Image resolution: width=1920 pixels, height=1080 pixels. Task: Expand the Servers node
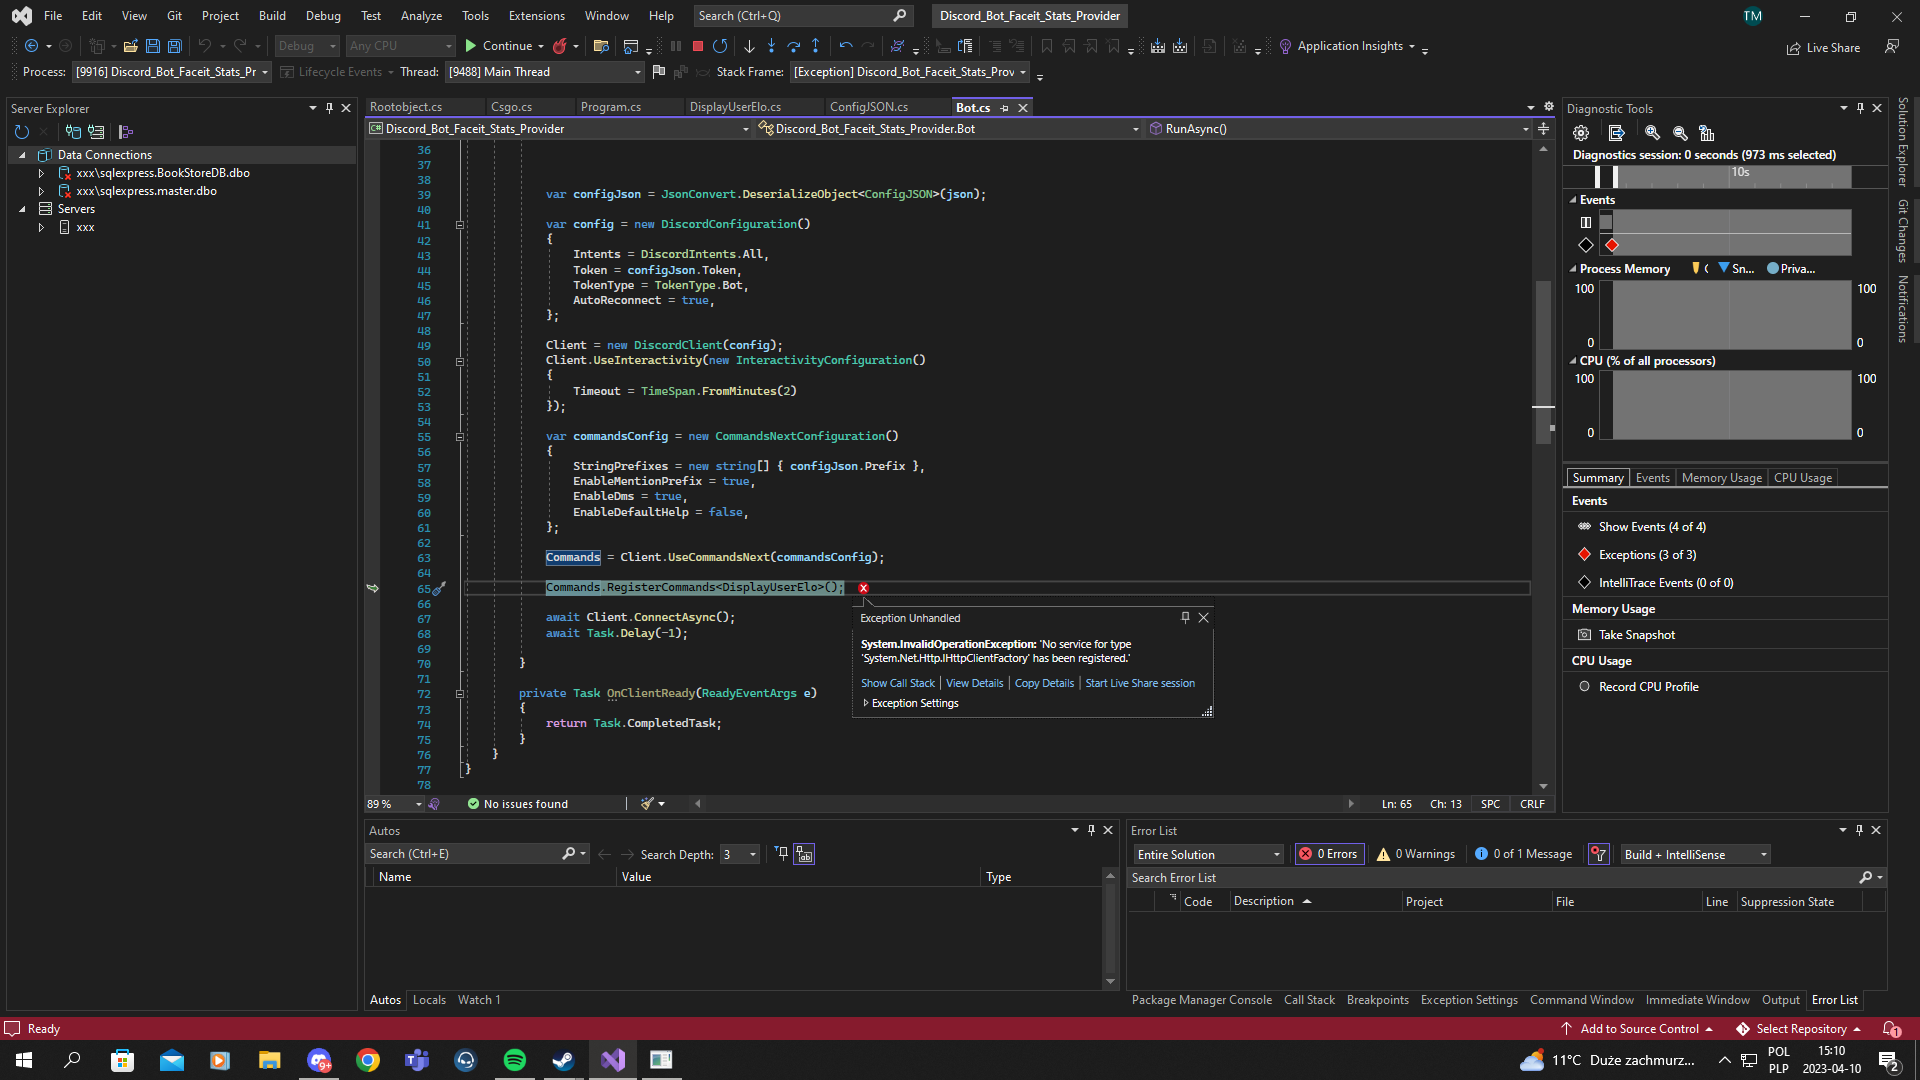(x=24, y=208)
